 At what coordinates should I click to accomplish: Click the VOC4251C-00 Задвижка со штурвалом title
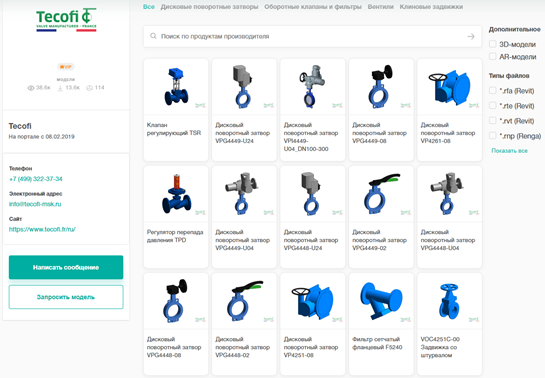point(440,347)
